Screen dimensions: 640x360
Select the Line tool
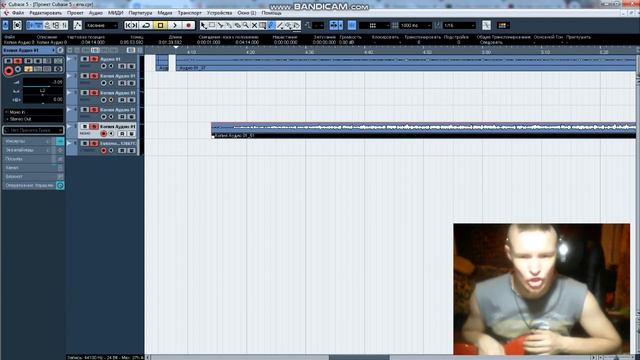point(280,25)
